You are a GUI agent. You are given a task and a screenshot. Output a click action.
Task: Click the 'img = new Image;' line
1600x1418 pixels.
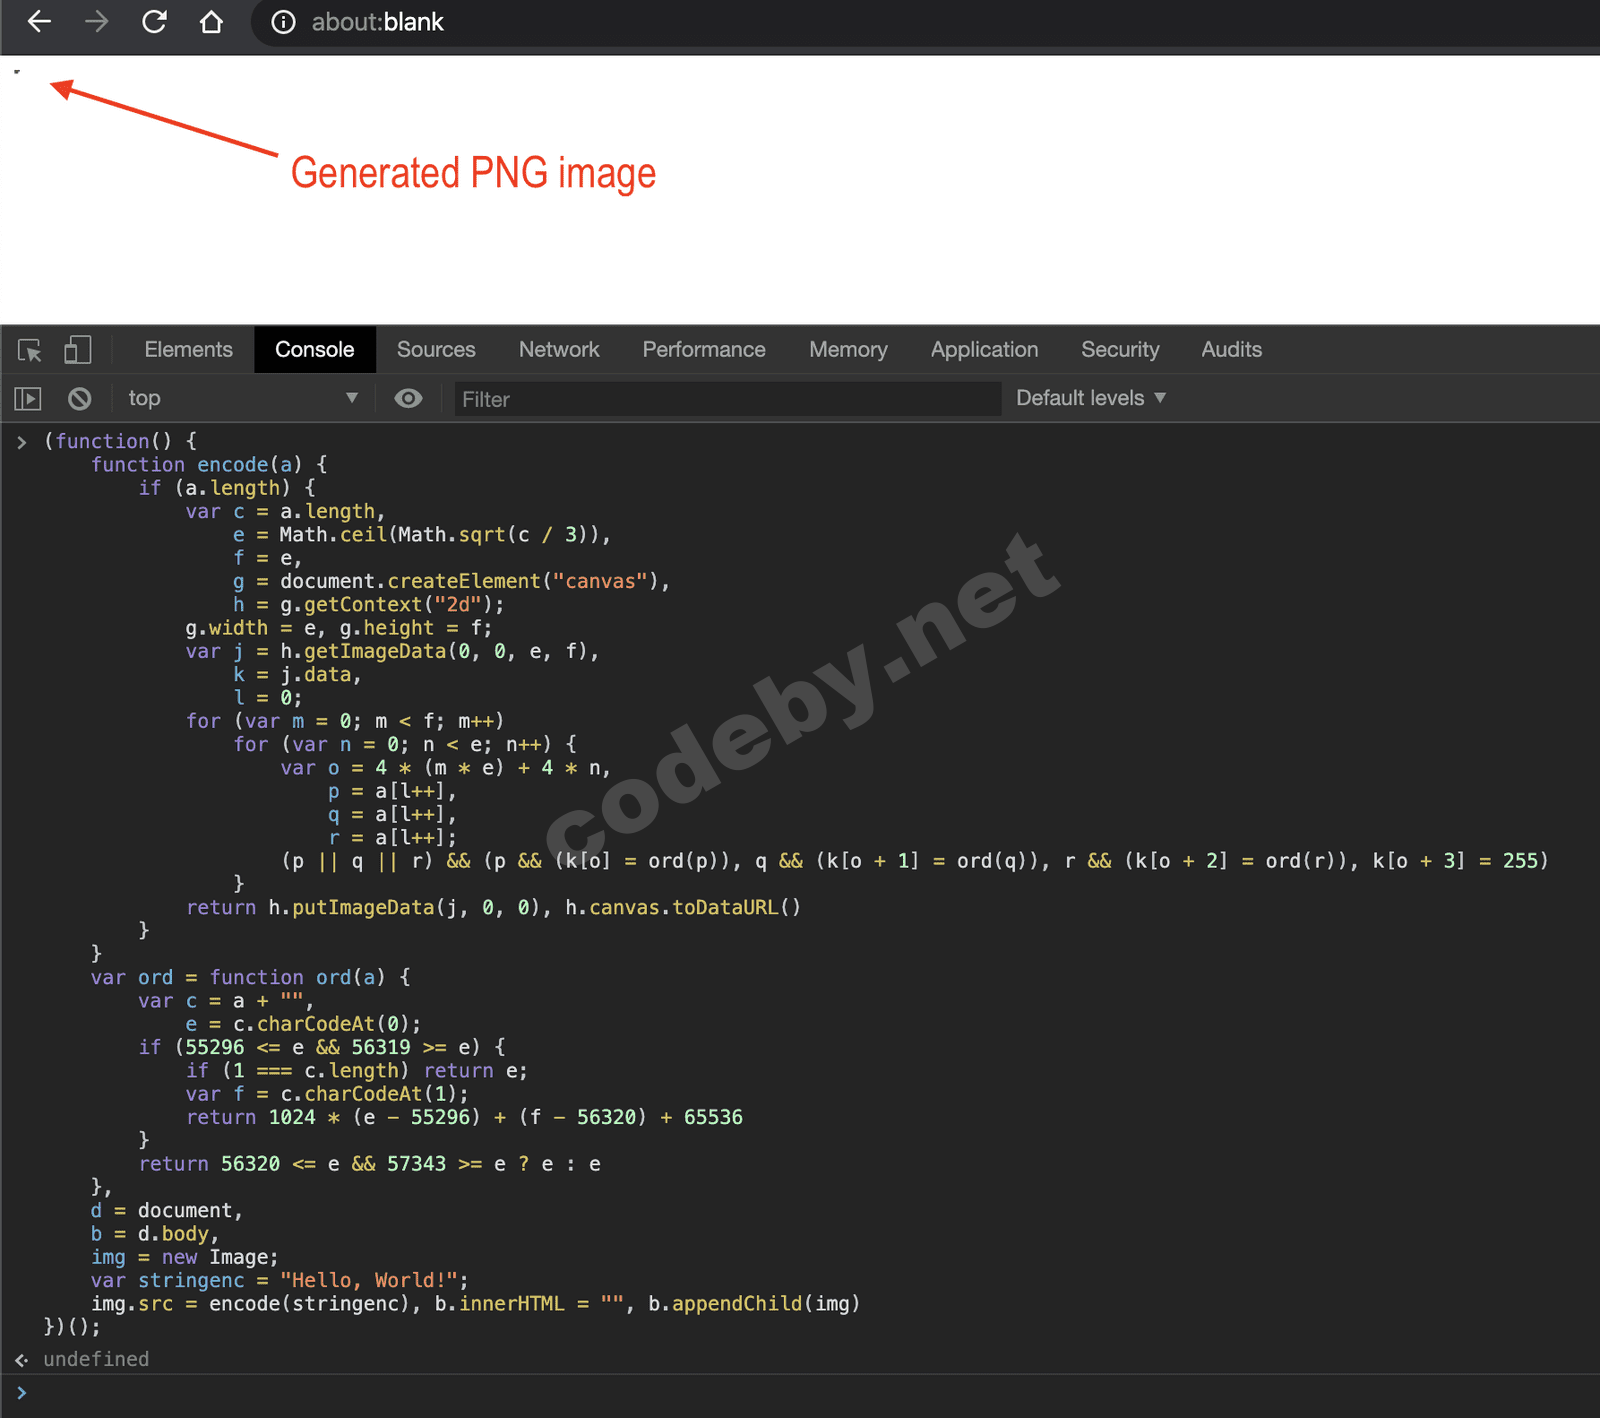pyautogui.click(x=185, y=1257)
